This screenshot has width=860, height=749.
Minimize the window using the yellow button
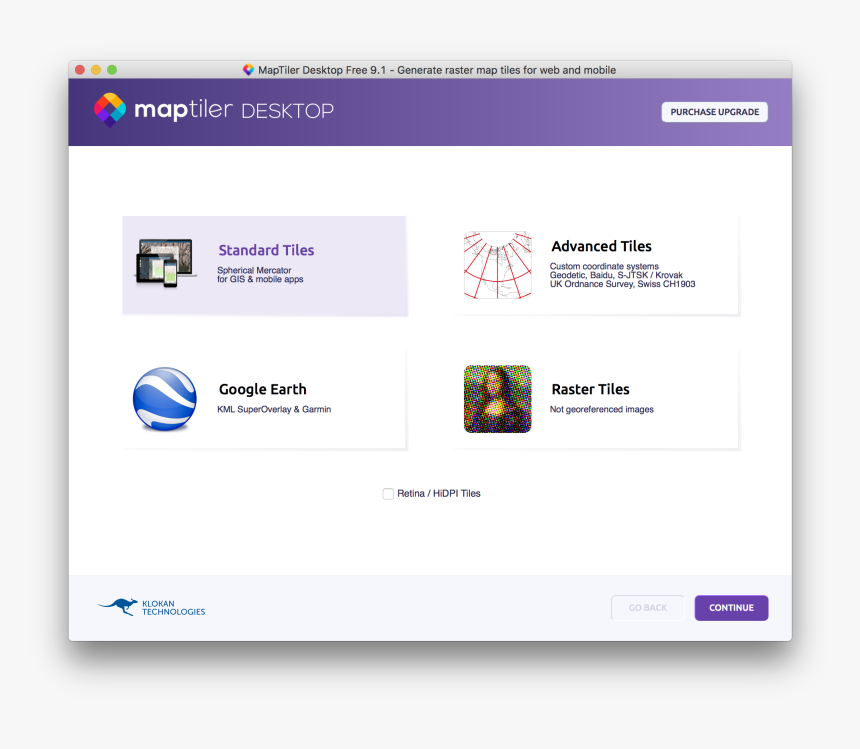[x=95, y=70]
